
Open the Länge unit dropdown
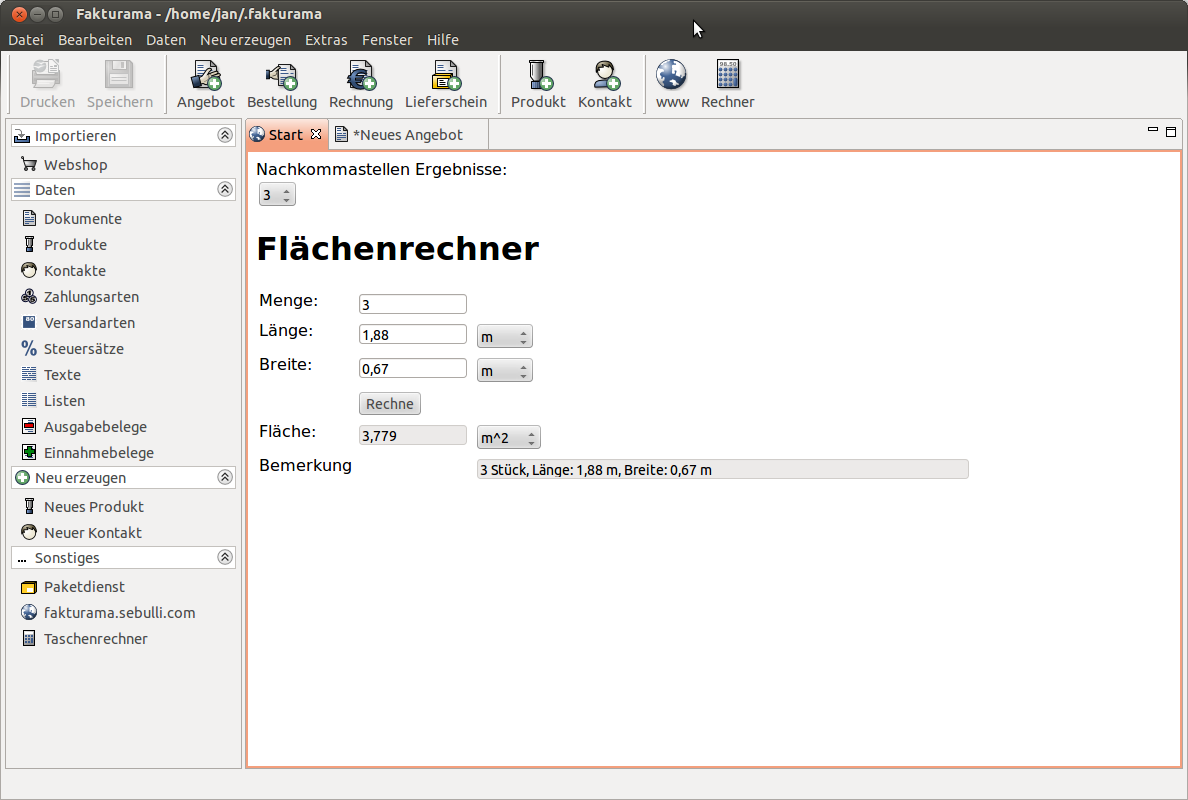(x=505, y=336)
